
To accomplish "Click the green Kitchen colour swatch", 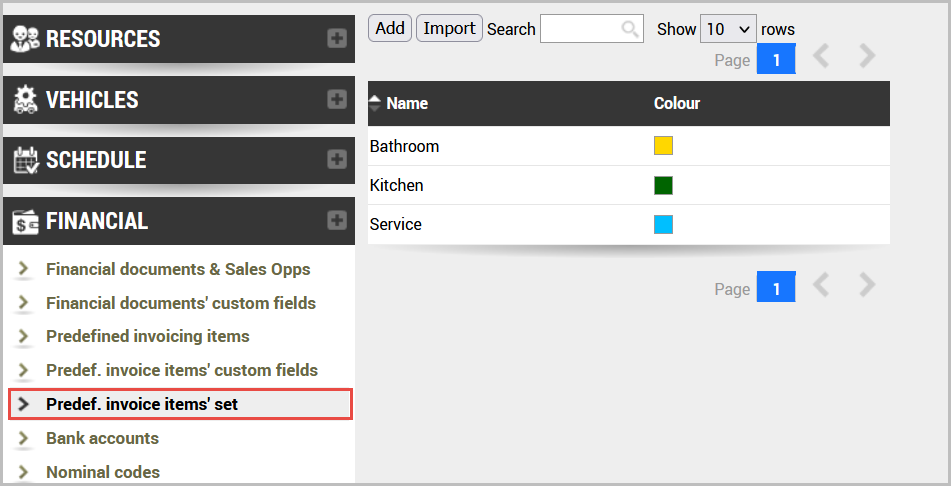I will pos(663,185).
